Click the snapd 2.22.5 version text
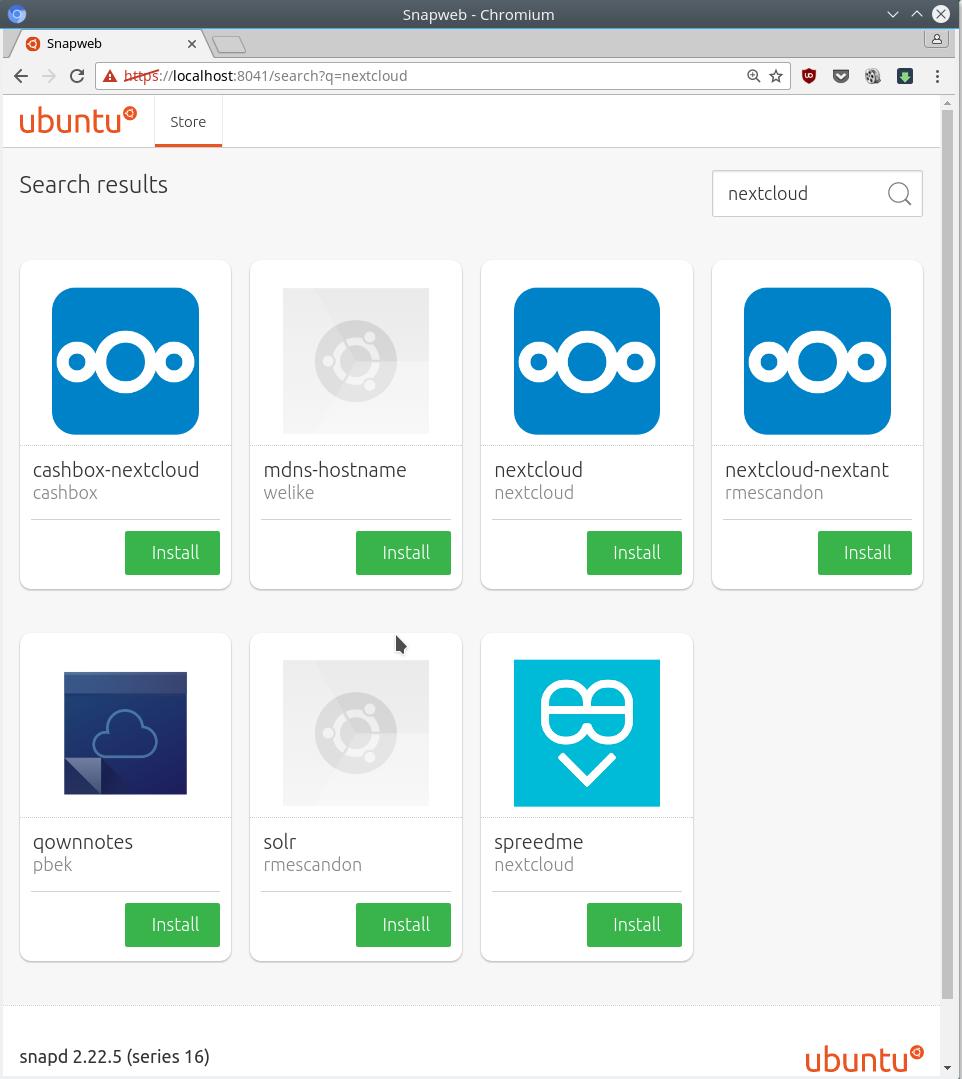This screenshot has width=962, height=1079. coord(114,1056)
